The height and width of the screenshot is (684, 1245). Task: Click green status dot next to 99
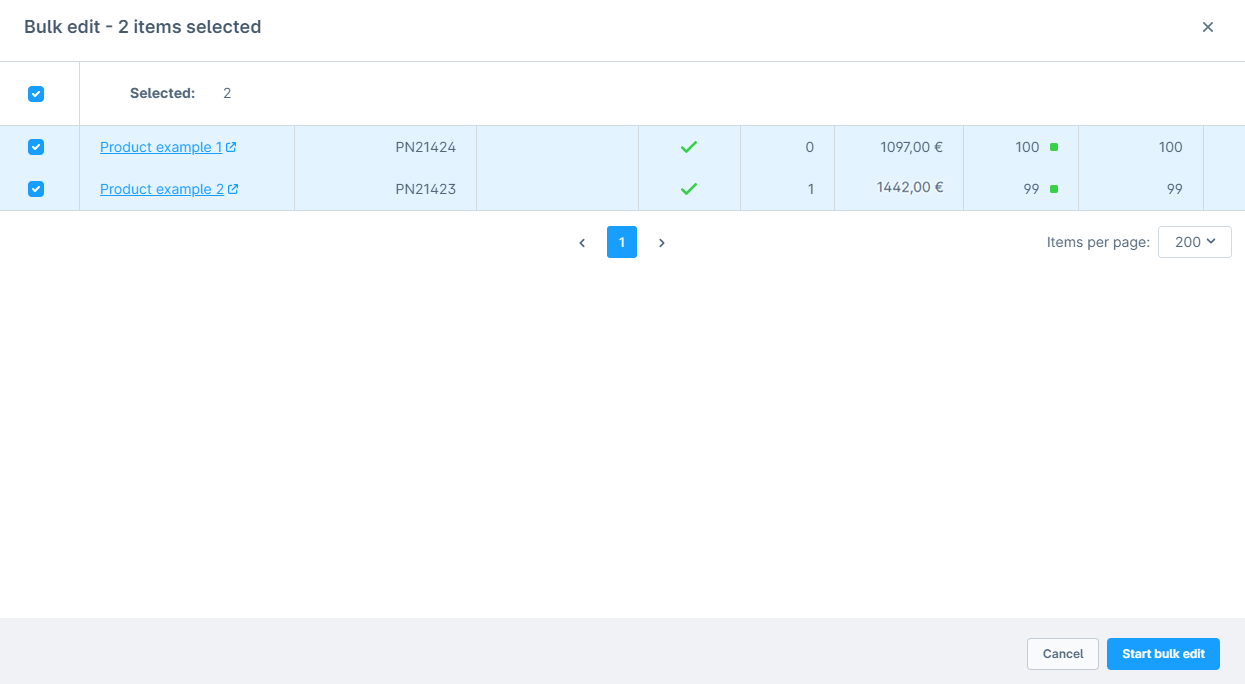click(x=1053, y=189)
